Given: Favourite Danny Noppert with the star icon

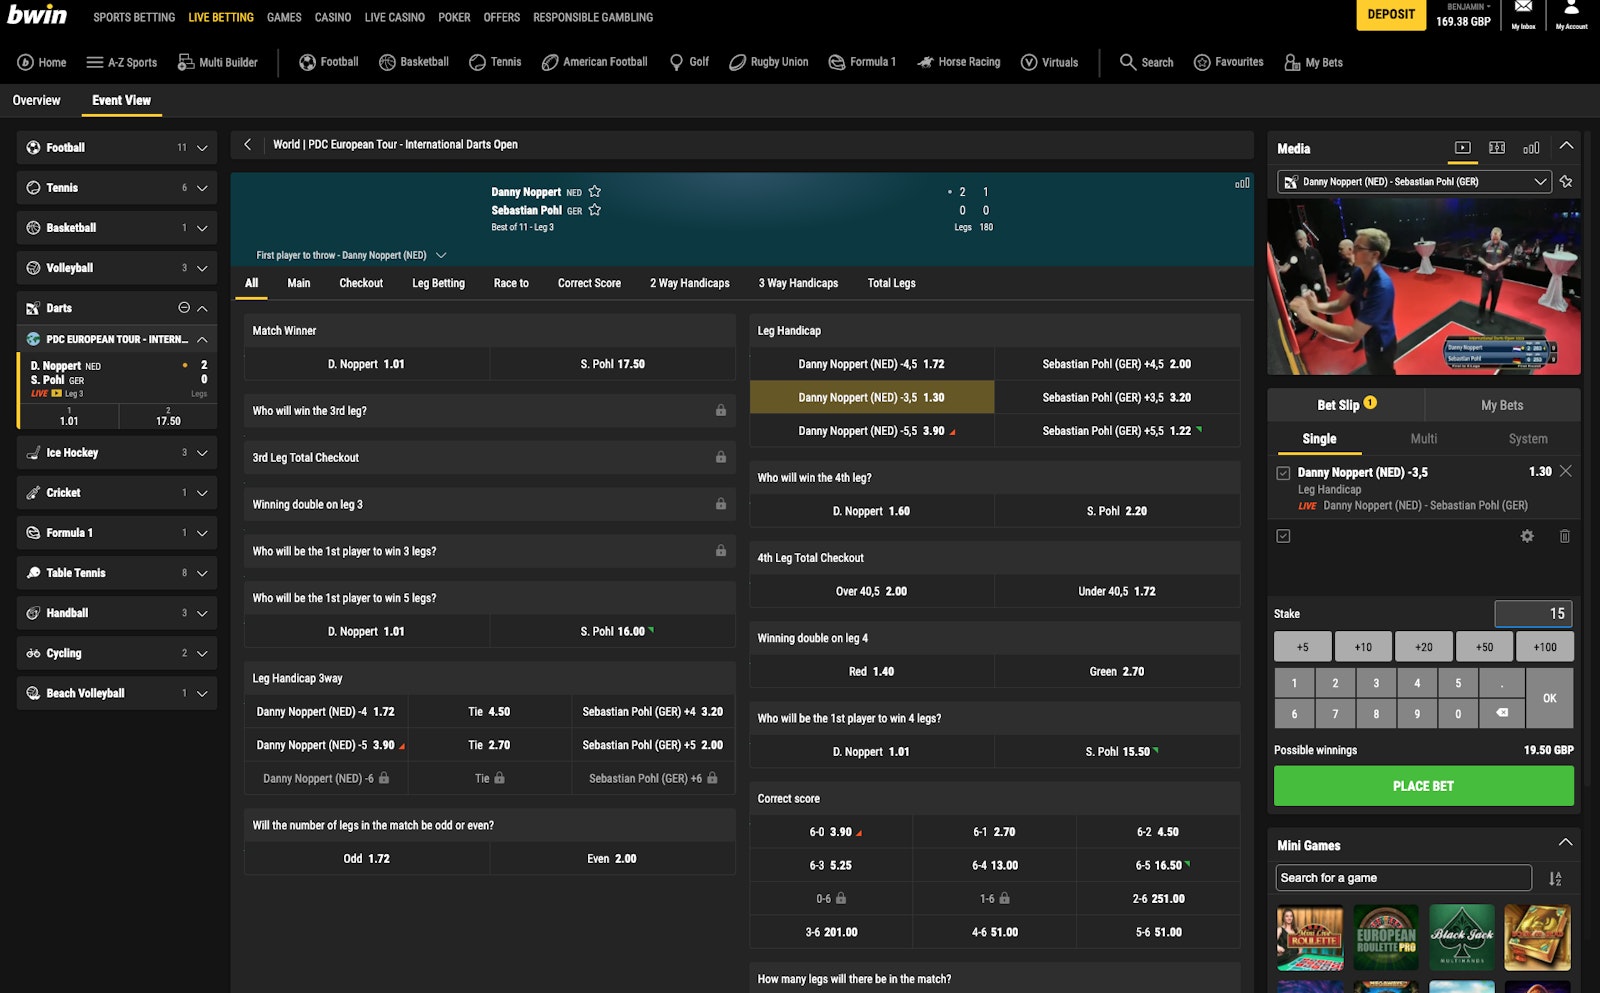Looking at the screenshot, I should [x=595, y=191].
